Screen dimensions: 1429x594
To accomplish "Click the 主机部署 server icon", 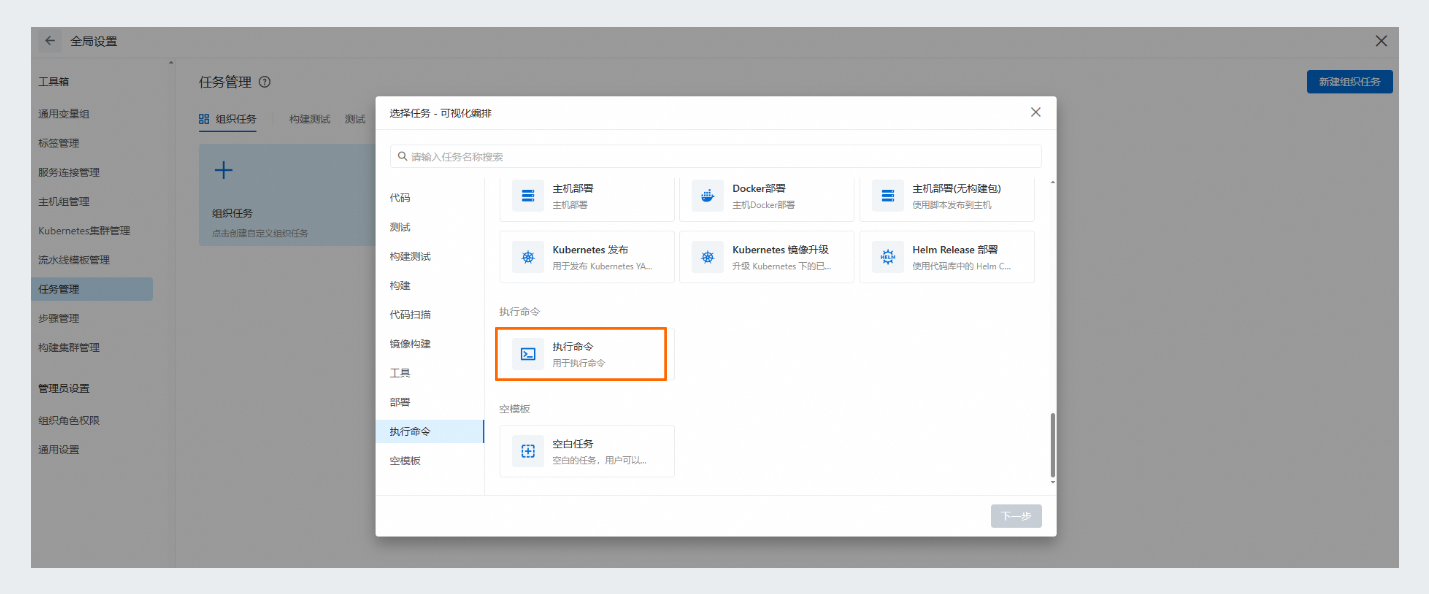I will pos(528,196).
